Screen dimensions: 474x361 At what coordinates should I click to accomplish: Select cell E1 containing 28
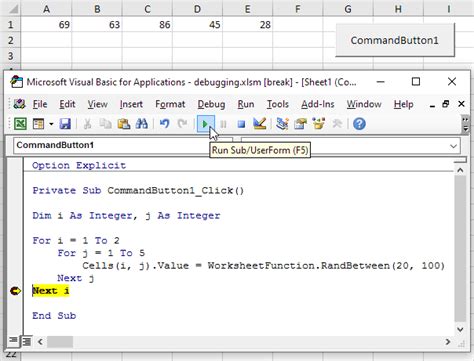[247, 25]
